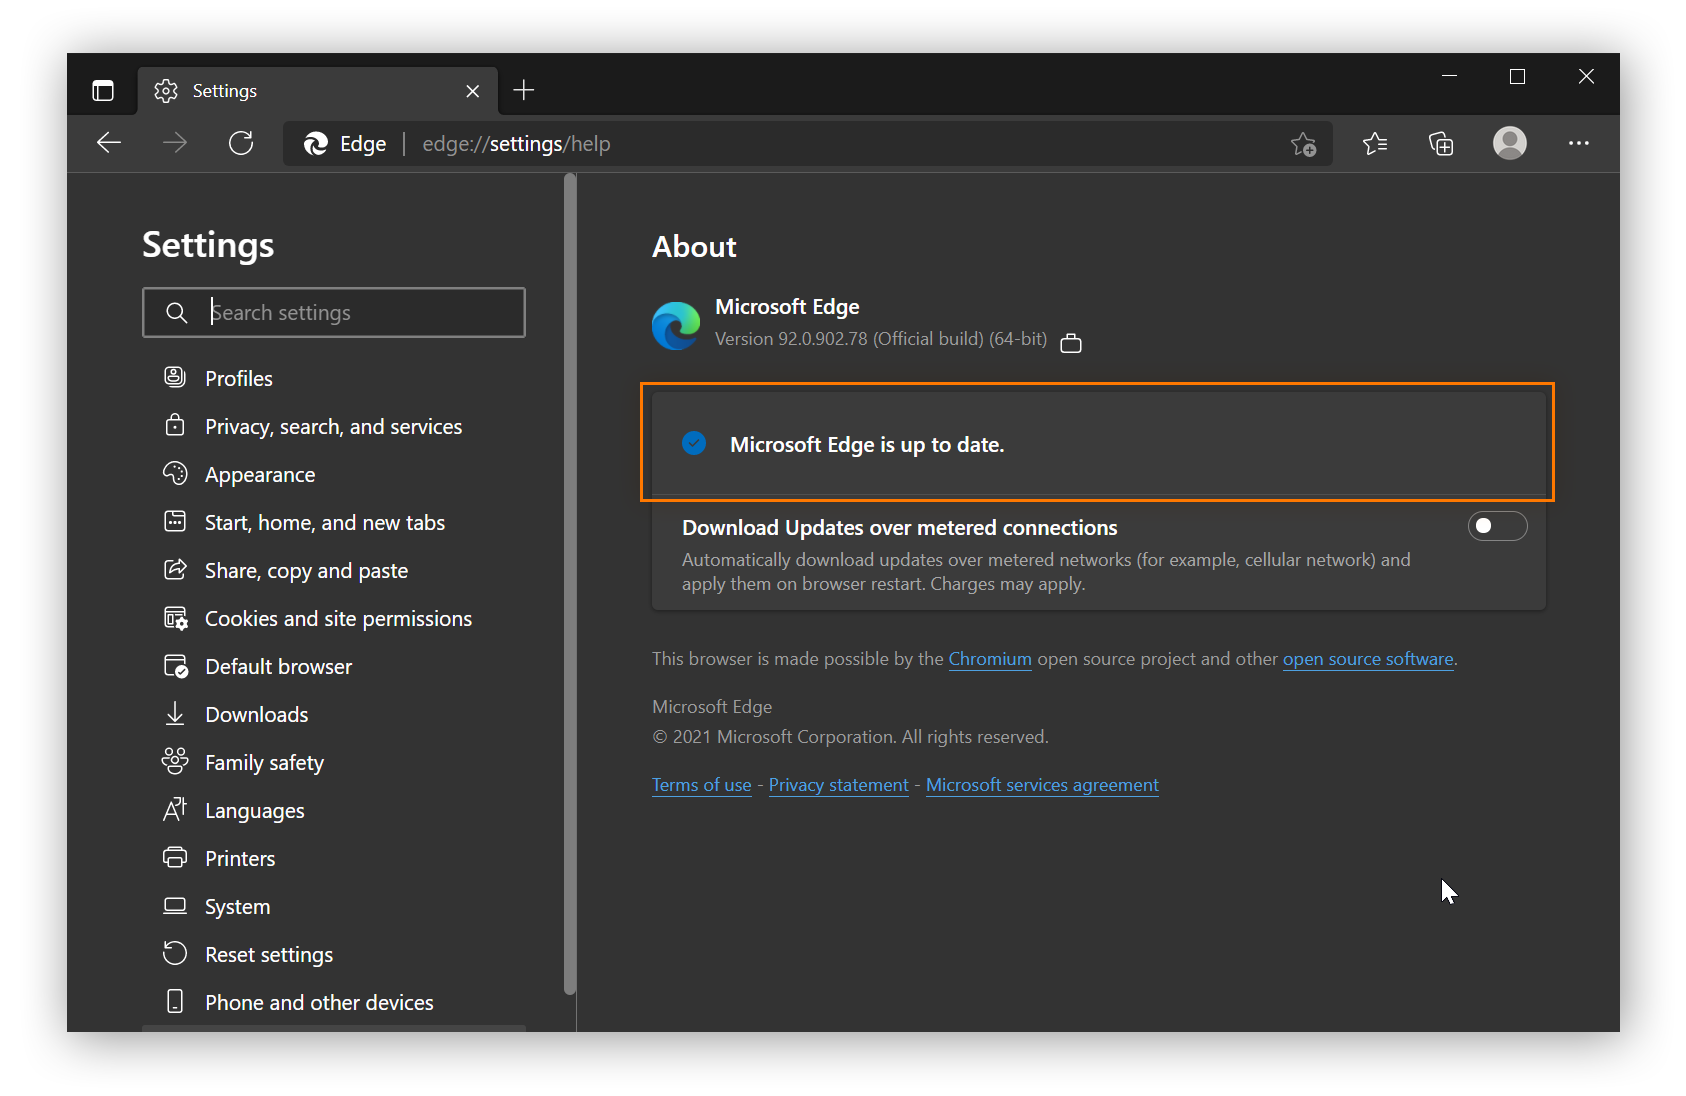The height and width of the screenshot is (1096, 1686).
Task: Copy the Edge version using clipboard icon
Action: 1071,342
